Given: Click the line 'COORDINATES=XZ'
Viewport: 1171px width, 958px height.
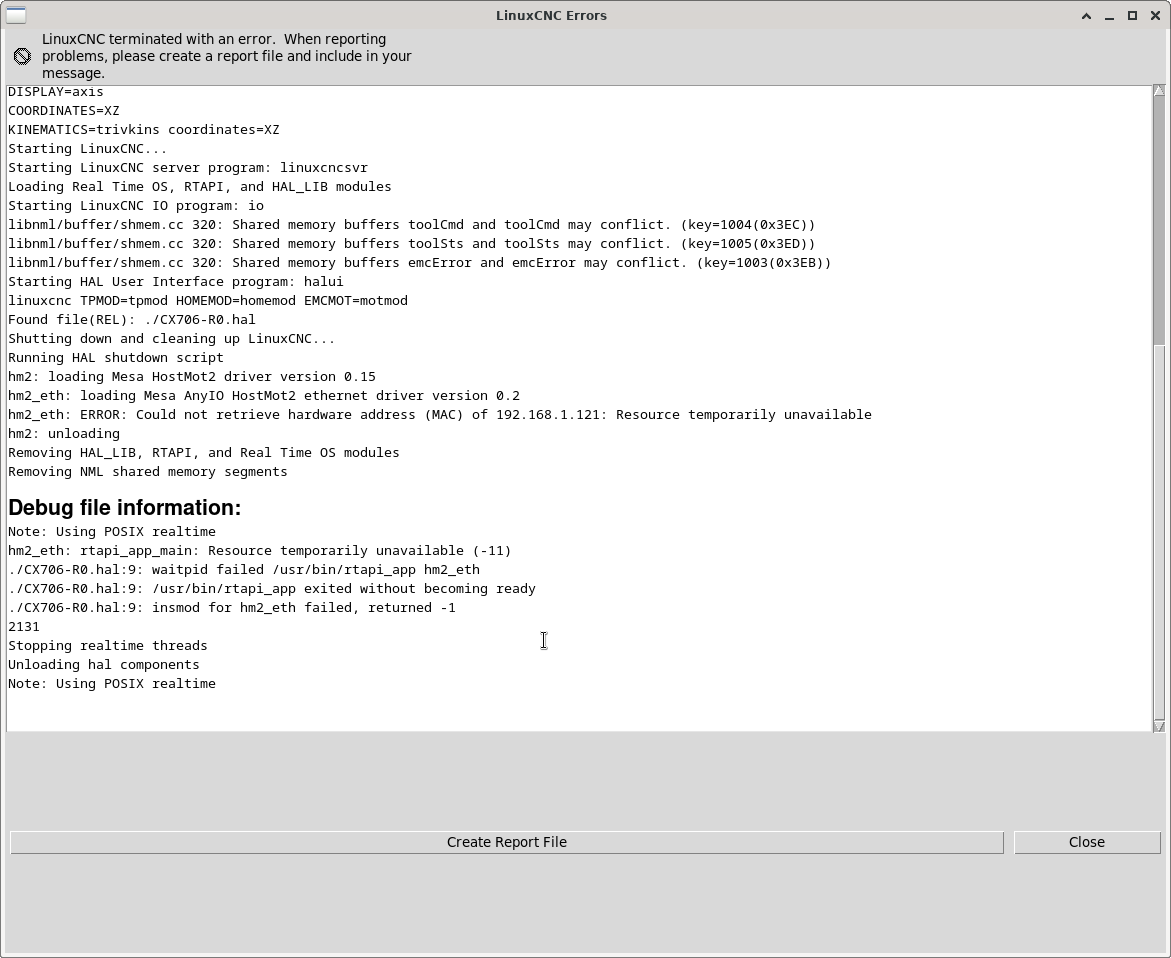Looking at the screenshot, I should pos(63,111).
